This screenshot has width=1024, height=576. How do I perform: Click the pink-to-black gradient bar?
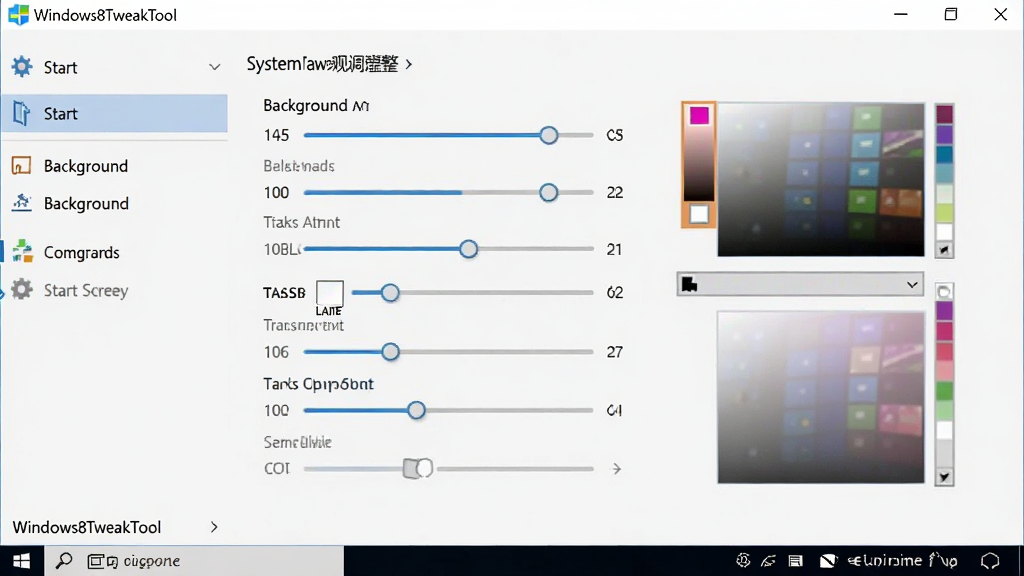click(x=699, y=163)
